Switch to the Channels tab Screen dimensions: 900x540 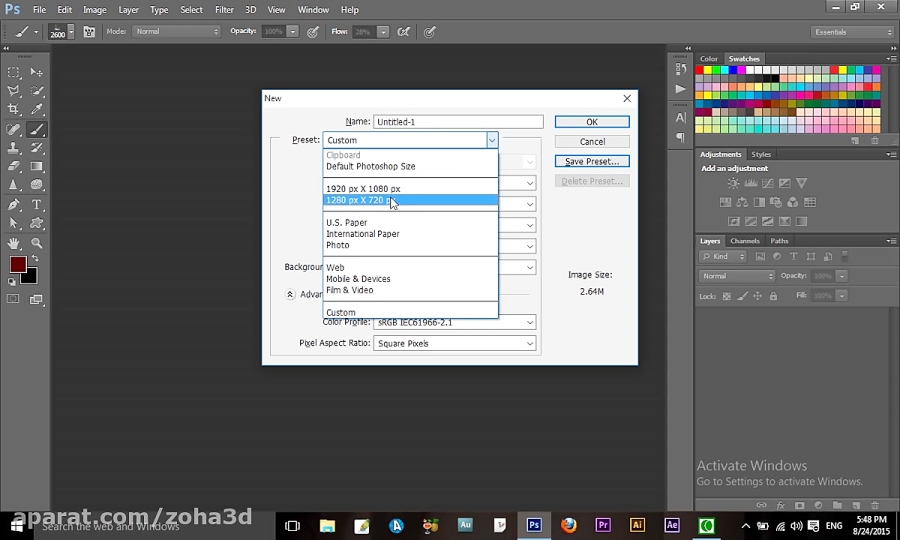click(x=744, y=241)
